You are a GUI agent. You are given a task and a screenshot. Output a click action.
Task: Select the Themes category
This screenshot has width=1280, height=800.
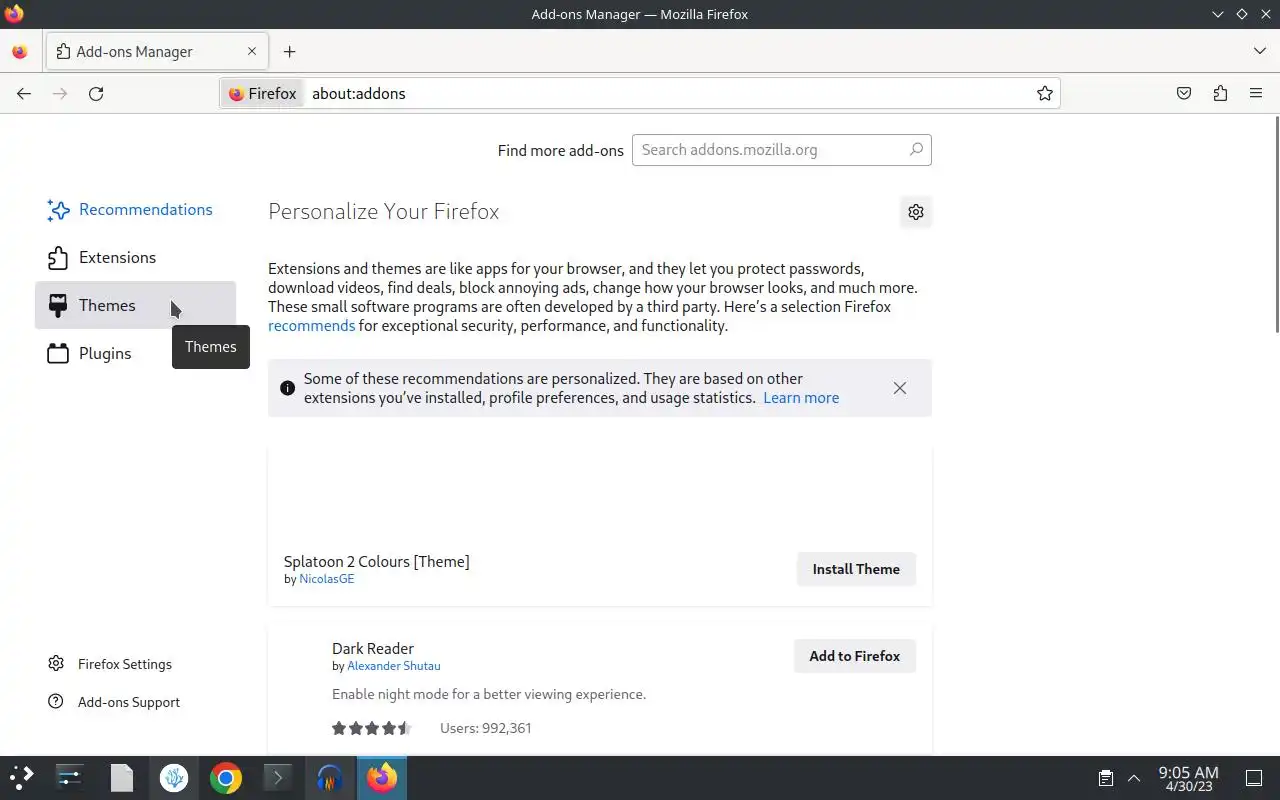click(135, 305)
